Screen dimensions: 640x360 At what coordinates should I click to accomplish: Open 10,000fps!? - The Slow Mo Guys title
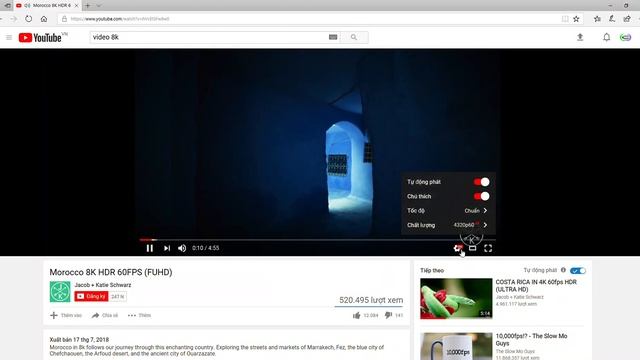[531, 340]
